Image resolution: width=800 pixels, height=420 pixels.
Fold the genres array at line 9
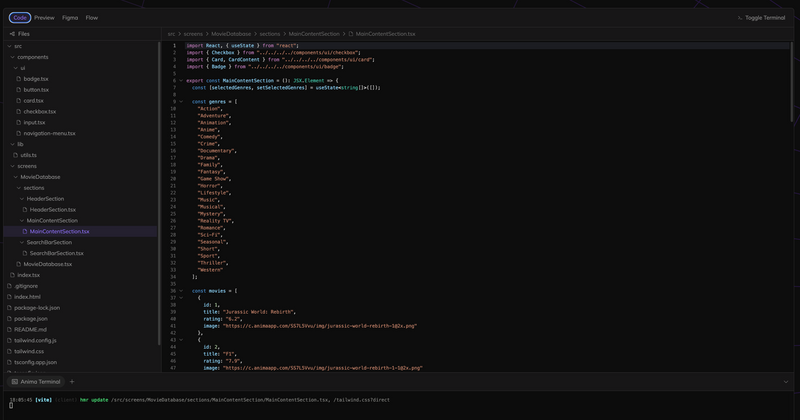[x=181, y=102]
